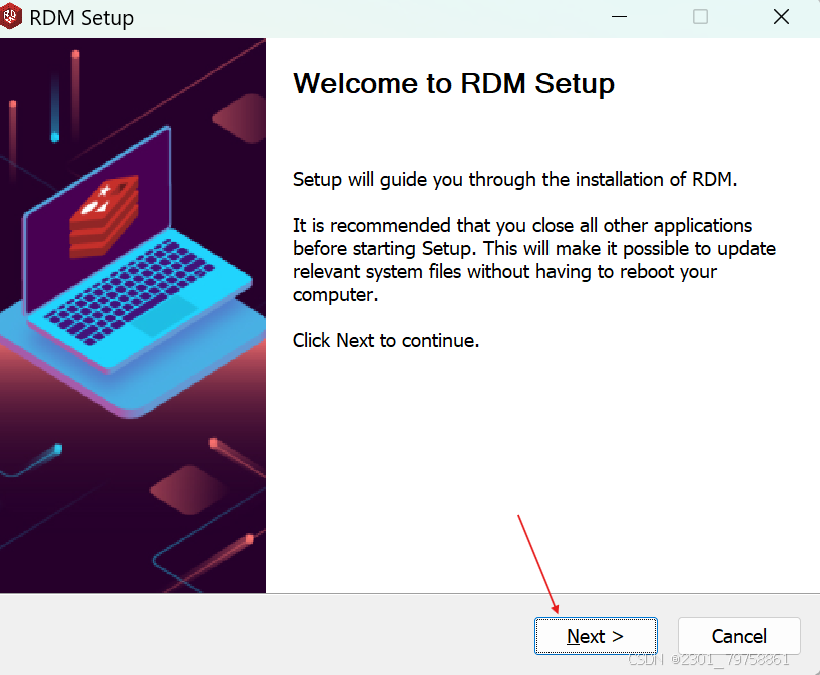The width and height of the screenshot is (820, 675).
Task: Close the RDM Setup window
Action: click(x=781, y=17)
